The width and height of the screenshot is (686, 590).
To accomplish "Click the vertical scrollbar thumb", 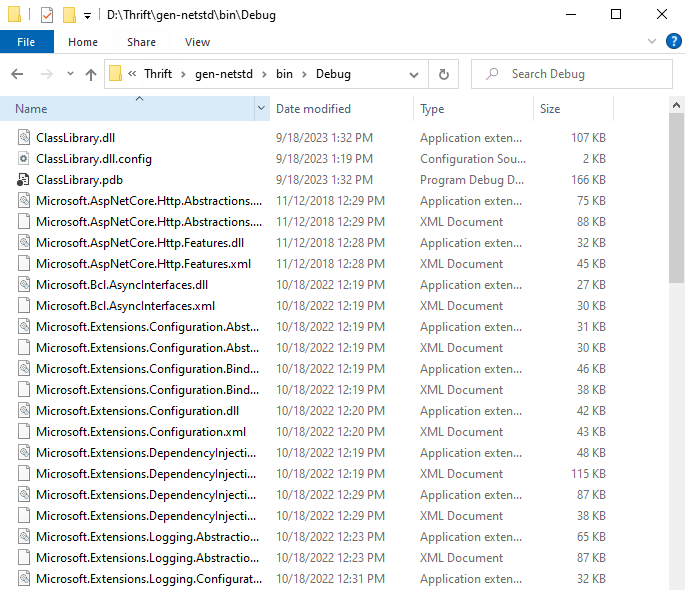I will [x=676, y=198].
